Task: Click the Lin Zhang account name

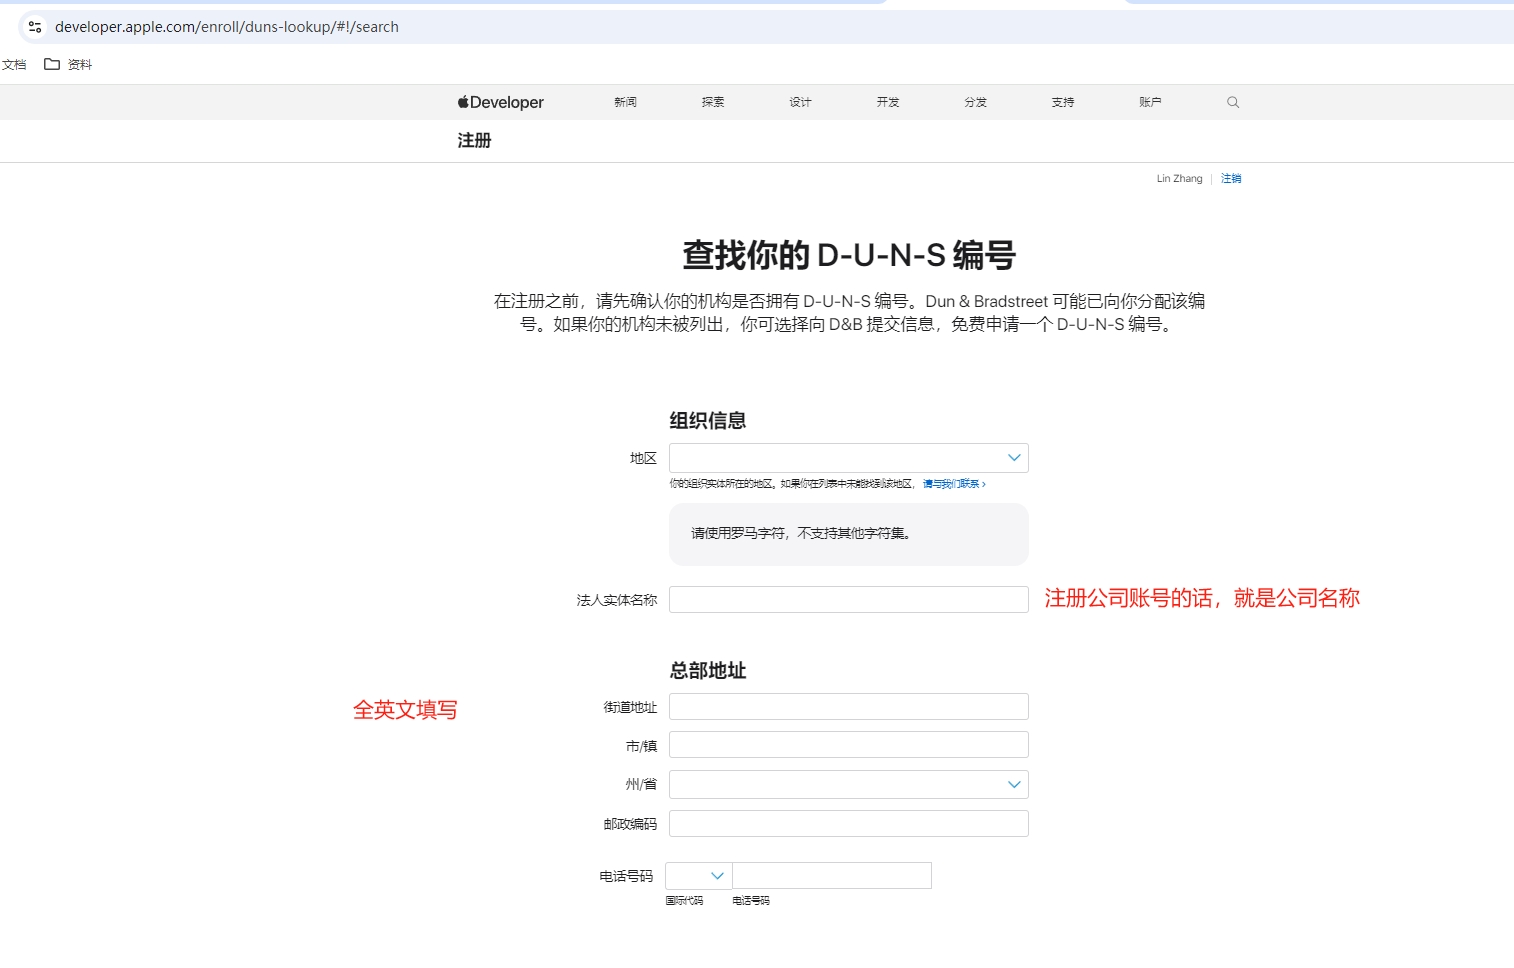Action: pos(1180,179)
